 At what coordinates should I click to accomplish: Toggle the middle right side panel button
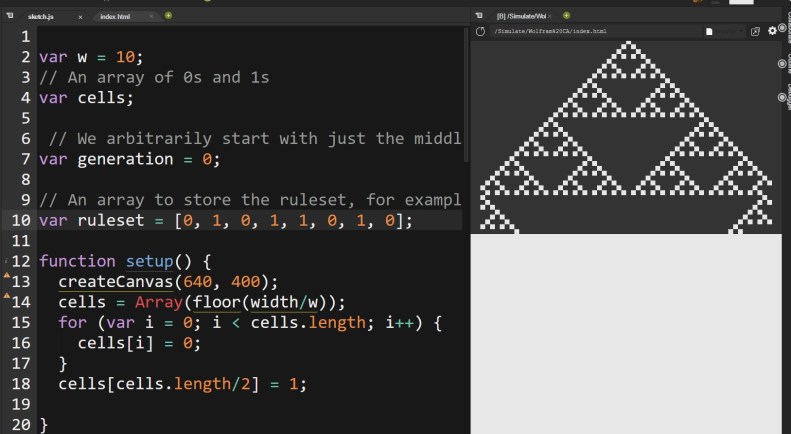[782, 64]
